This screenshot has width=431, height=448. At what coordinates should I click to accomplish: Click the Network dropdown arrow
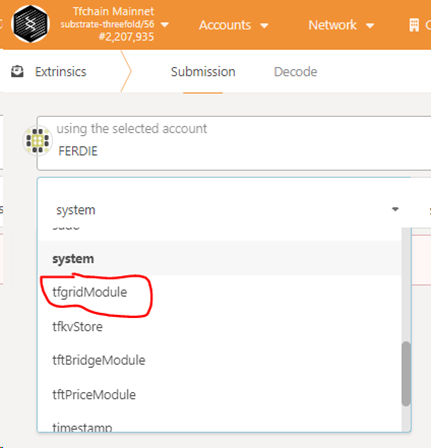[x=370, y=26]
